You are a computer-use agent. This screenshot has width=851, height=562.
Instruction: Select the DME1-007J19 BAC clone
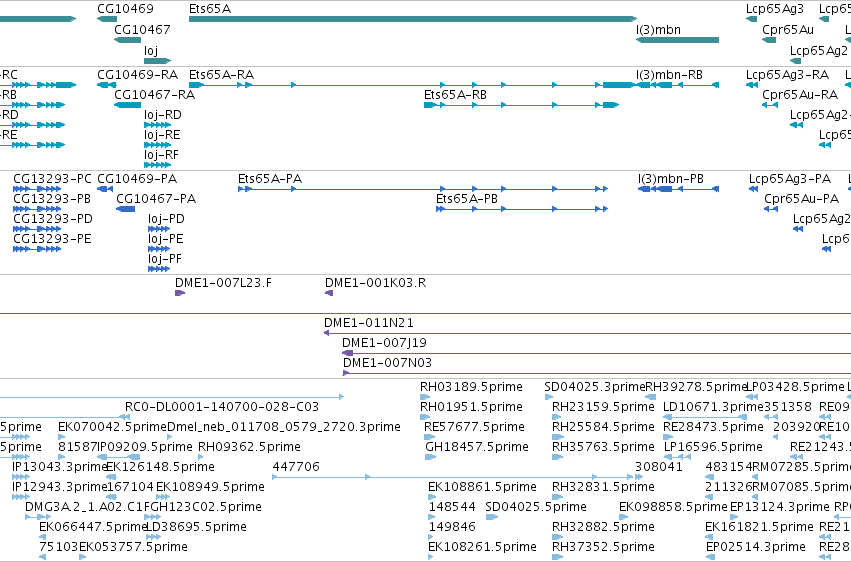tap(596, 353)
